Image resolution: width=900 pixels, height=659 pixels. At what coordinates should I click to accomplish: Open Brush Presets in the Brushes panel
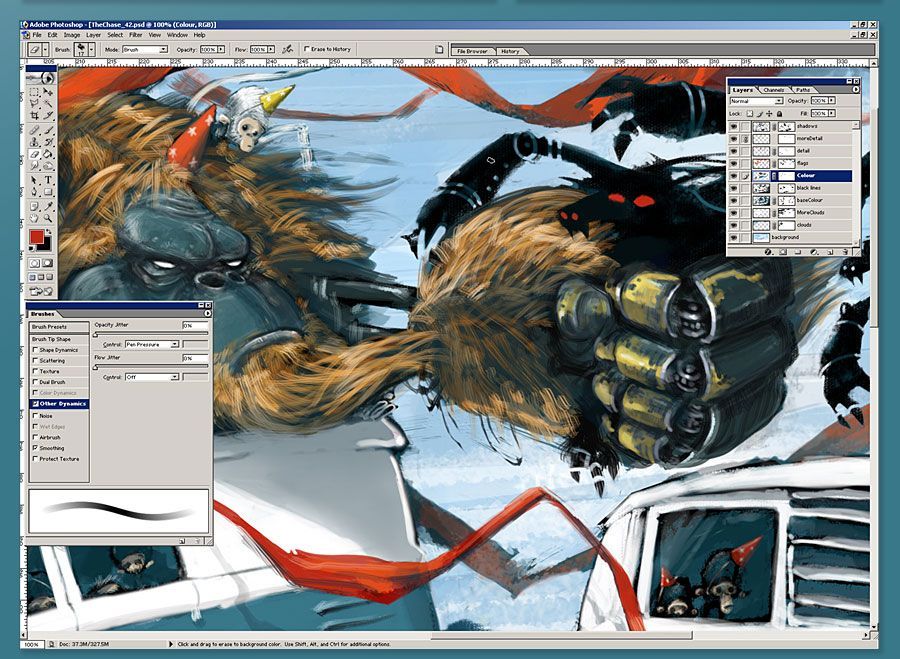coord(59,327)
